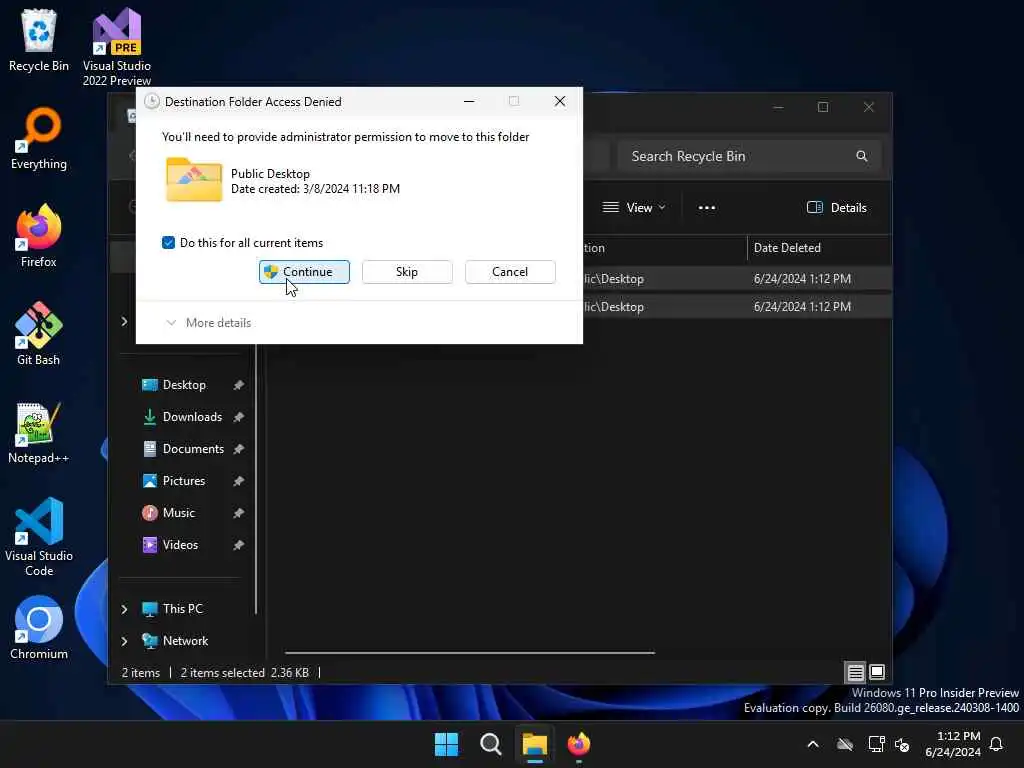Image resolution: width=1024 pixels, height=768 pixels.
Task: Select Videos in navigation pane
Action: (x=180, y=545)
